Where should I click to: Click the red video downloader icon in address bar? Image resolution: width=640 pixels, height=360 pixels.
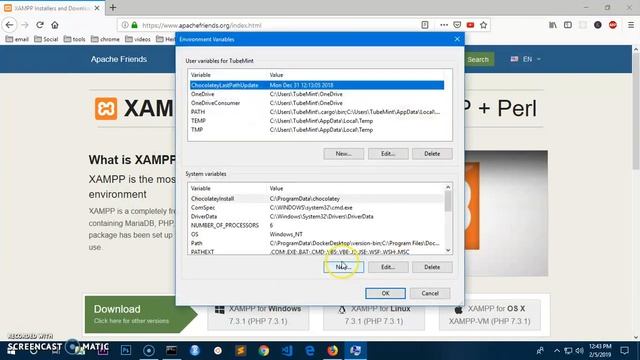pyautogui.click(x=470, y=25)
